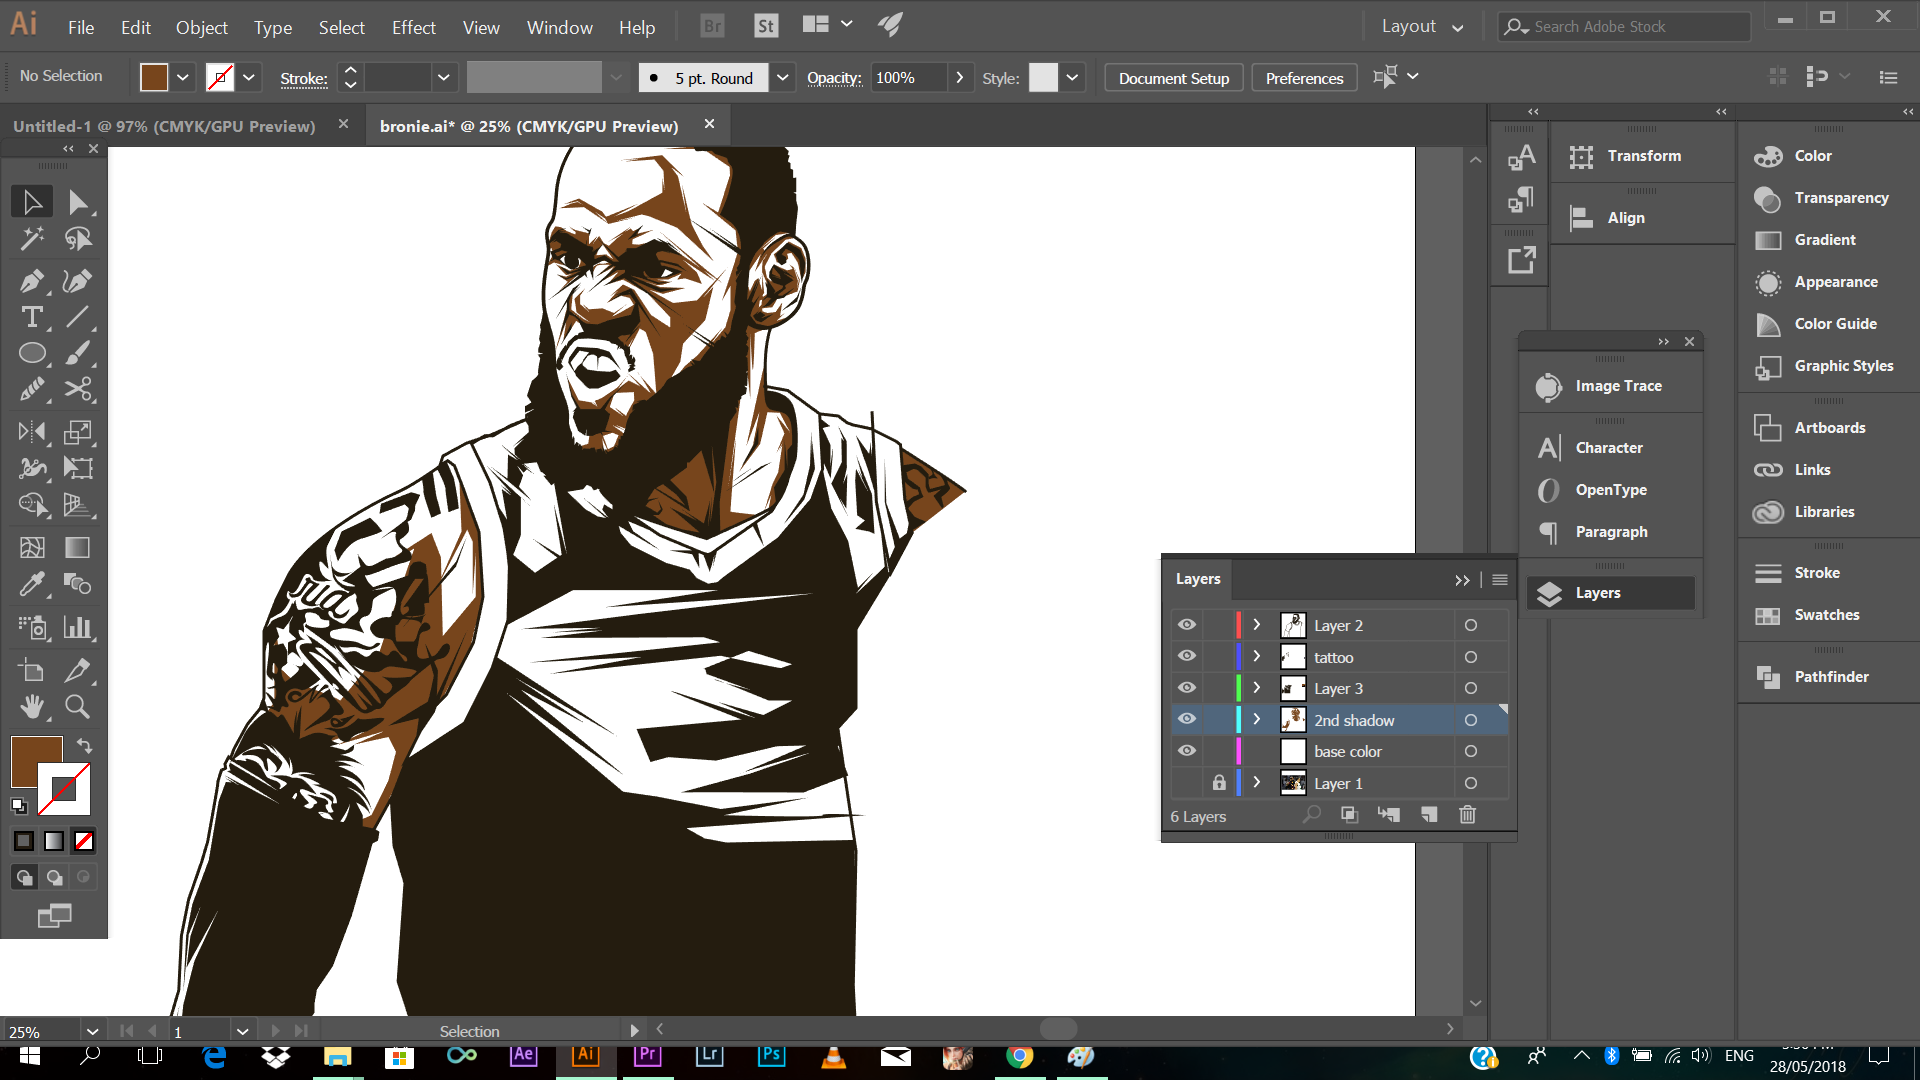1920x1080 pixels.
Task: Toggle base color layer visibility
Action: tap(1187, 751)
